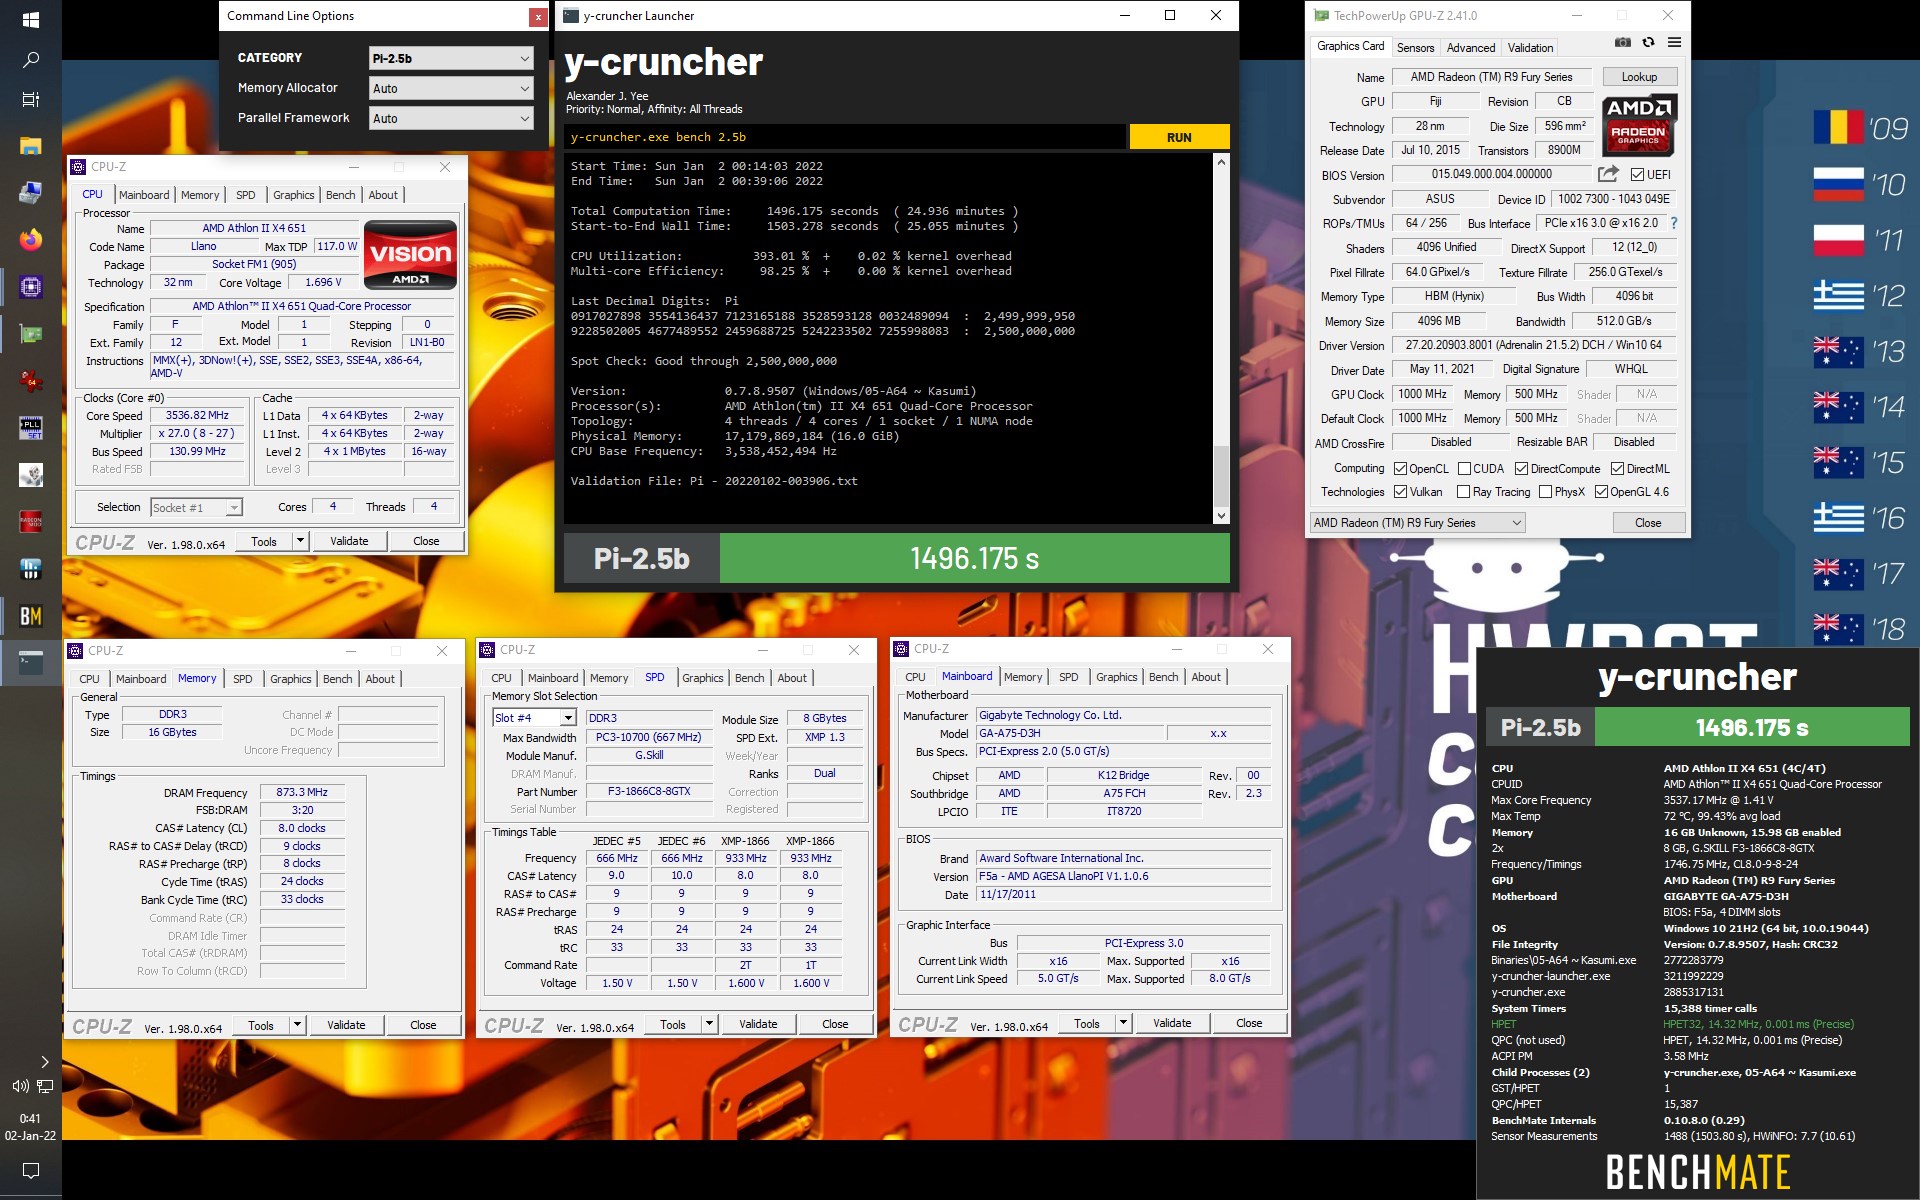The image size is (1920, 1200).
Task: Select About tab in CPU-Z SPD window
Action: click(x=792, y=678)
